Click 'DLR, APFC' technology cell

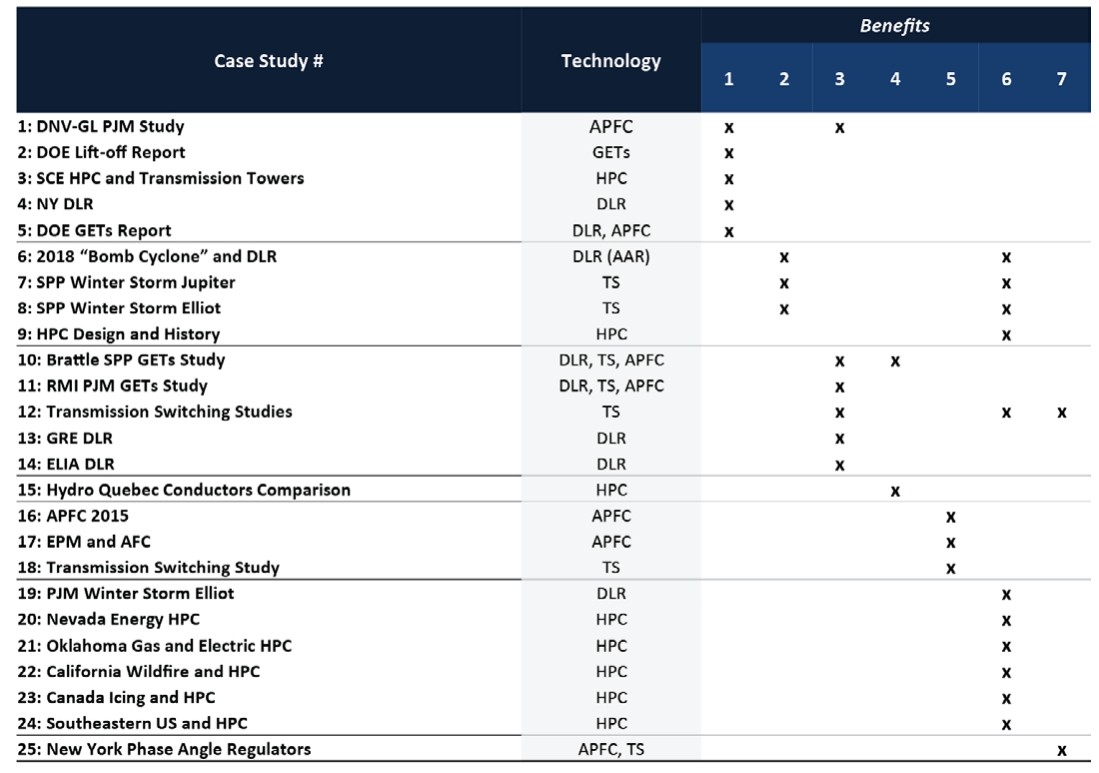610,231
